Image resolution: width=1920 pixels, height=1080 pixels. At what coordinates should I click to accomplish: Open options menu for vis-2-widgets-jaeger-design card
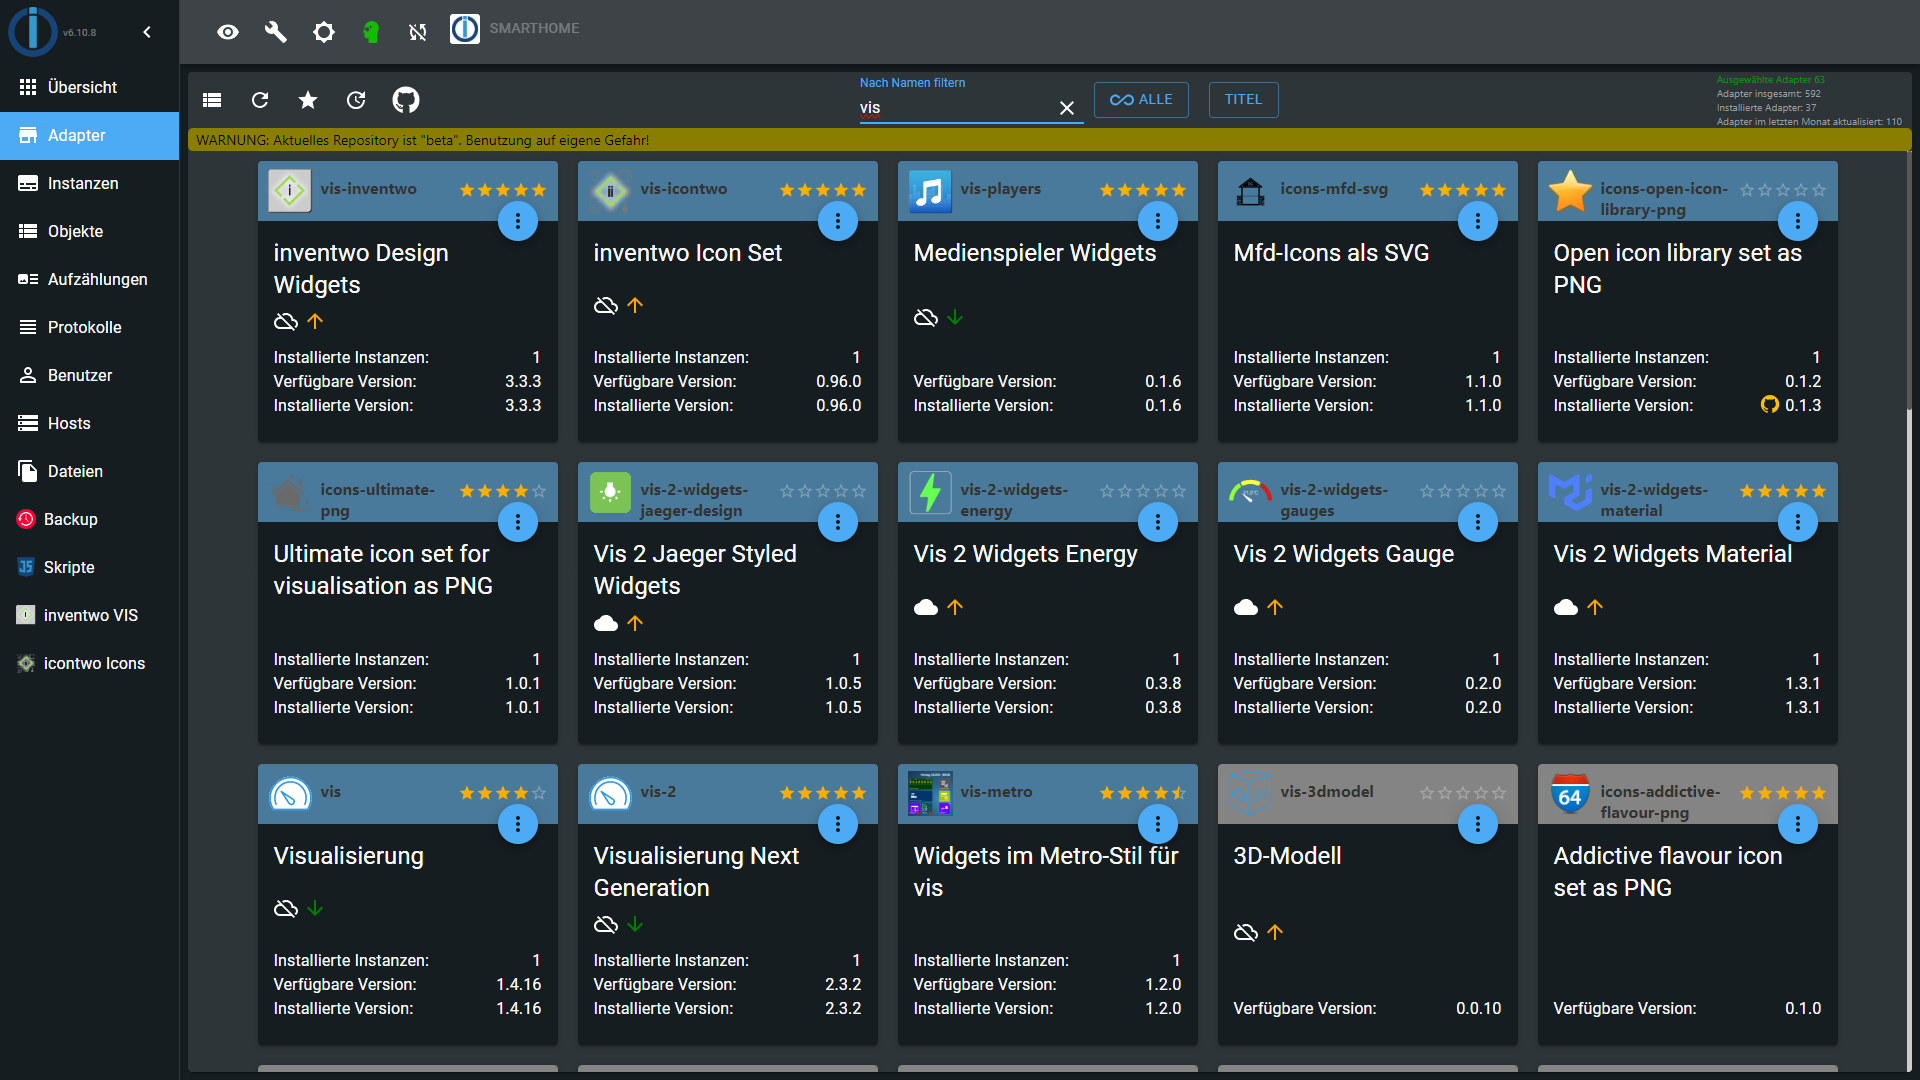click(838, 522)
